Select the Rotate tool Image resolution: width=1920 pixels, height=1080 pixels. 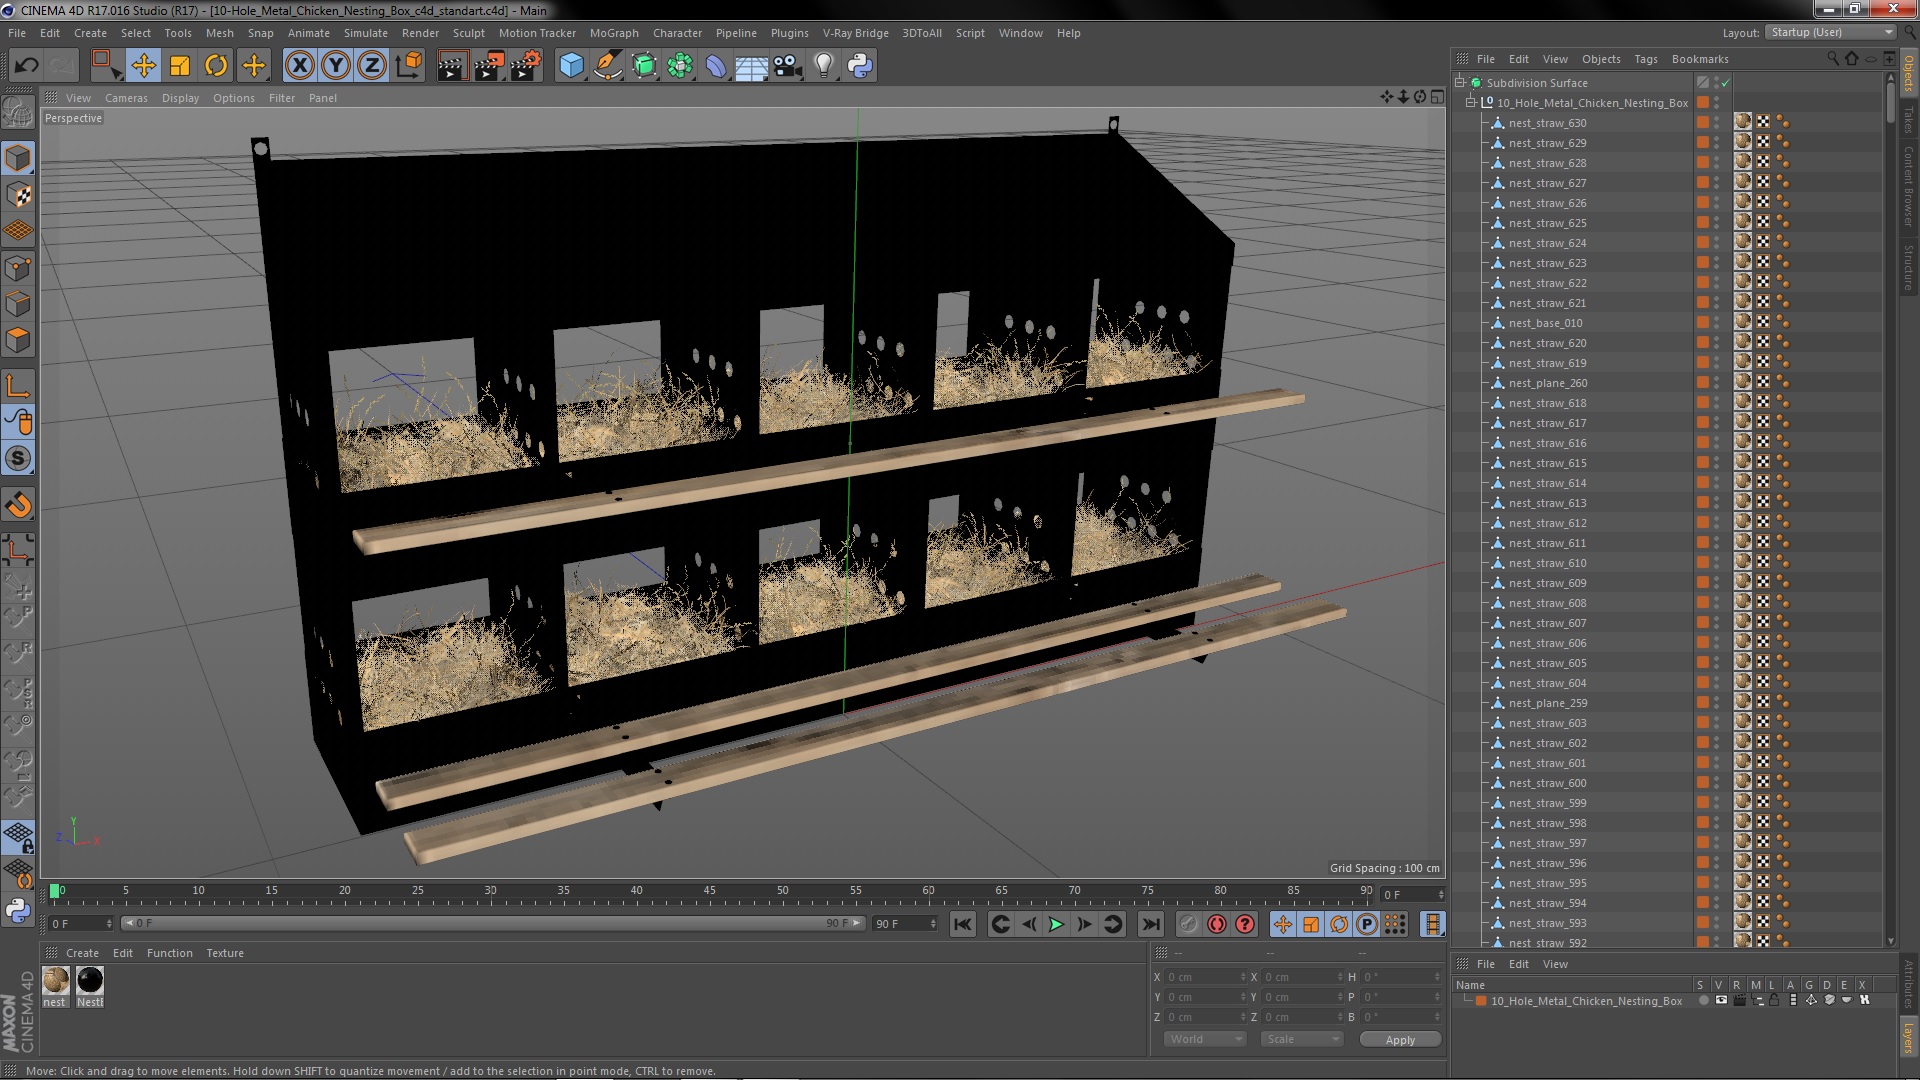[x=216, y=66]
